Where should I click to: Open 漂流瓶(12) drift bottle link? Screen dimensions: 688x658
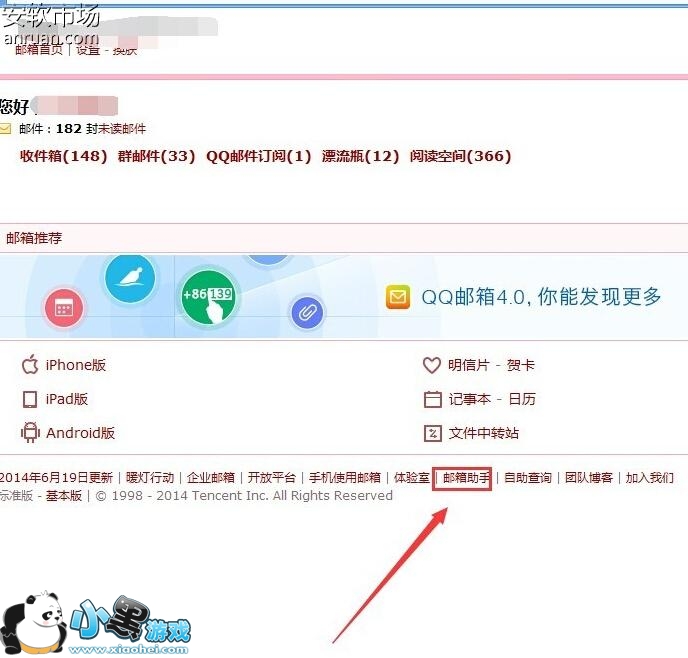360,156
